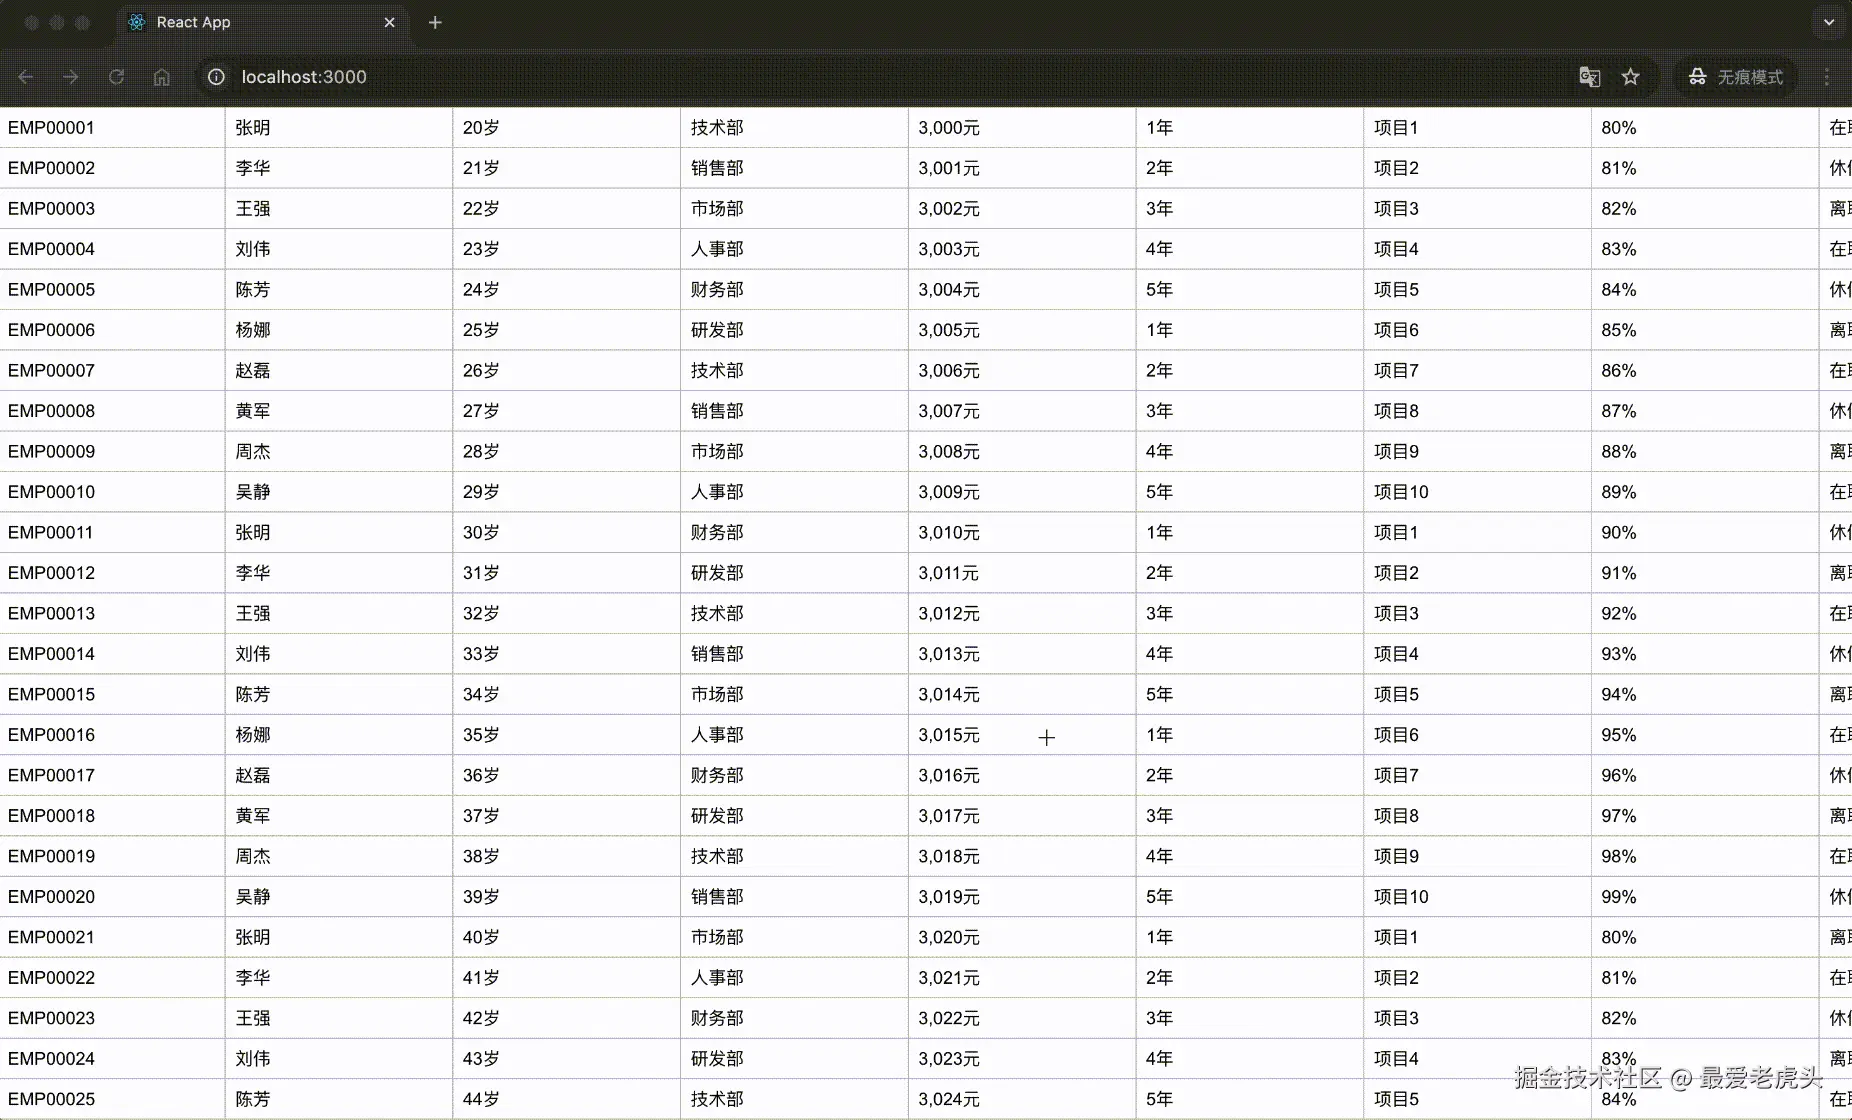Viewport: 1852px width, 1120px height.
Task: Open the tab search dropdown chevron
Action: 1829,22
